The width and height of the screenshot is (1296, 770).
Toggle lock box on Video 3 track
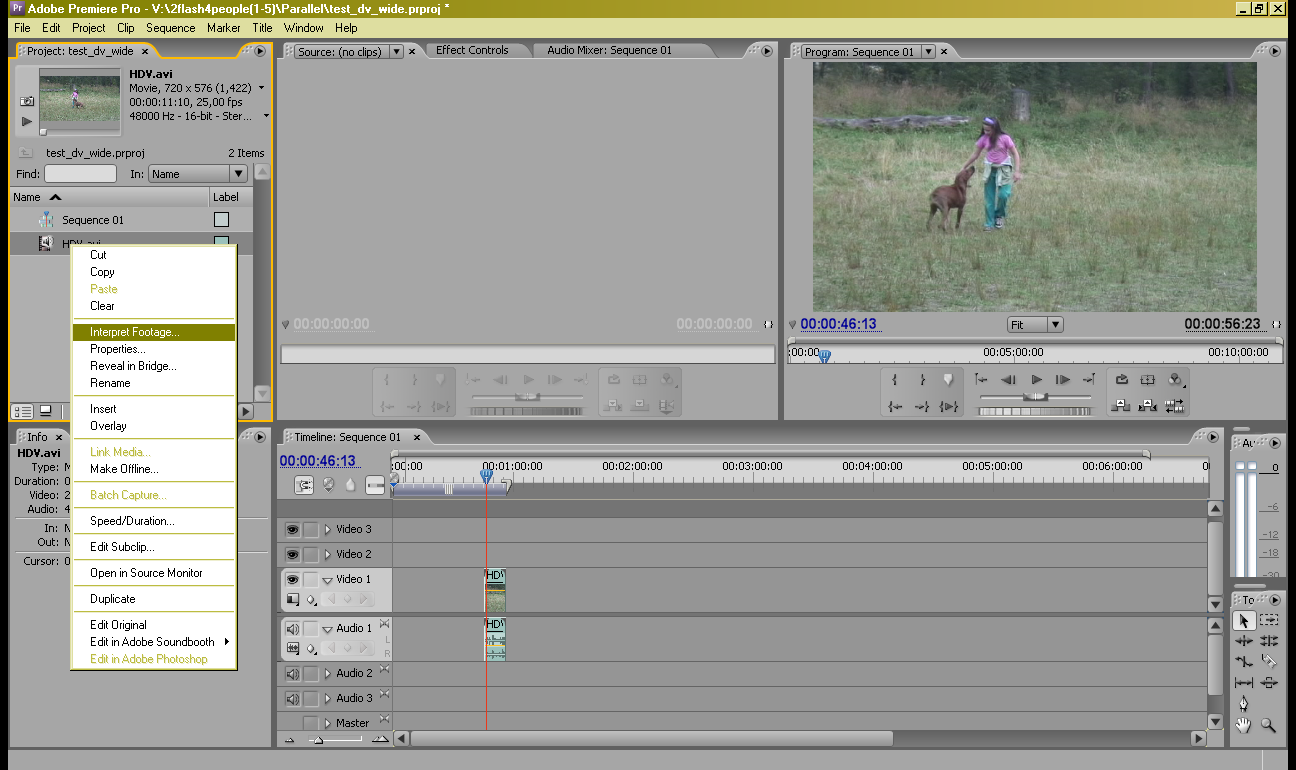(x=311, y=529)
